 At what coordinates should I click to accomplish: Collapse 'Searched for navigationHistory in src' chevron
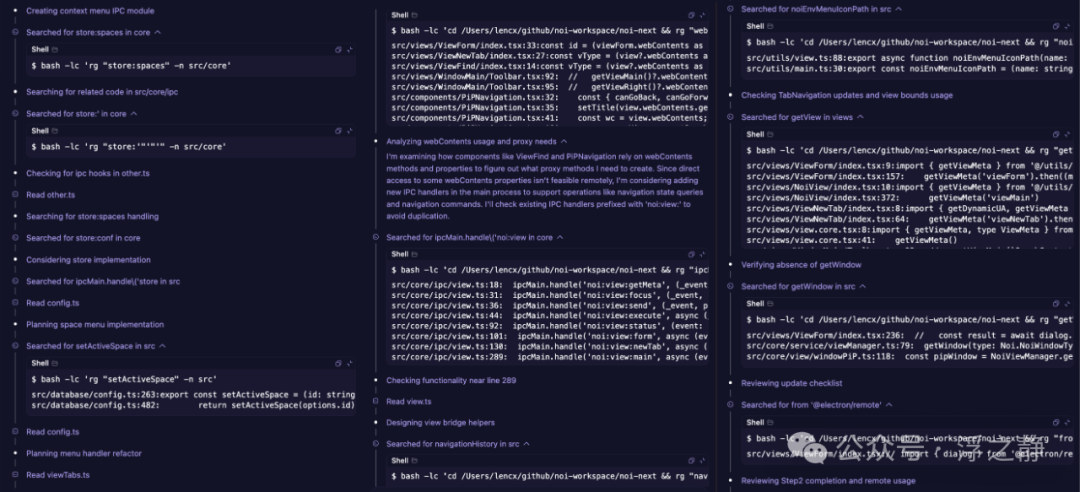tap(527, 444)
